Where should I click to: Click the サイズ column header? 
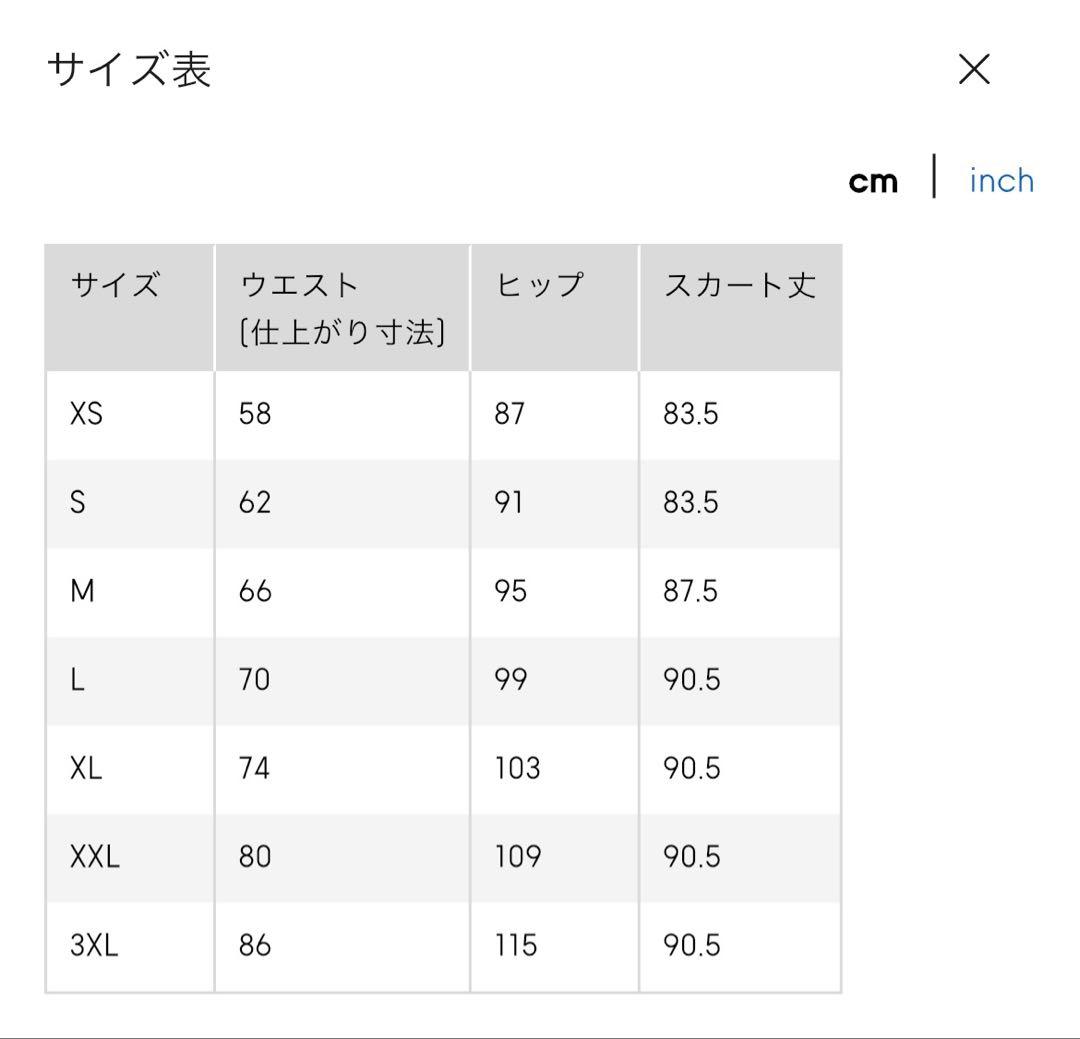116,285
